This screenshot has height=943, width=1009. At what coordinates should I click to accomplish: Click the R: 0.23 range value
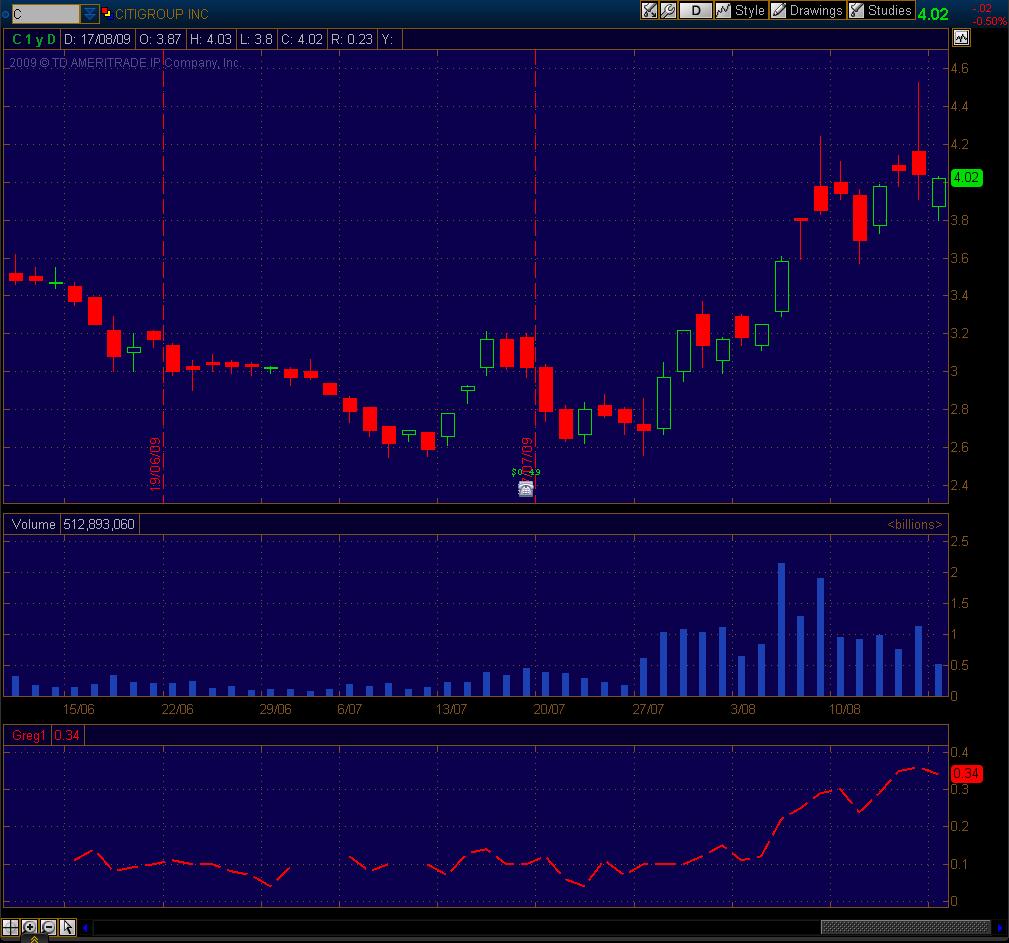pos(352,39)
